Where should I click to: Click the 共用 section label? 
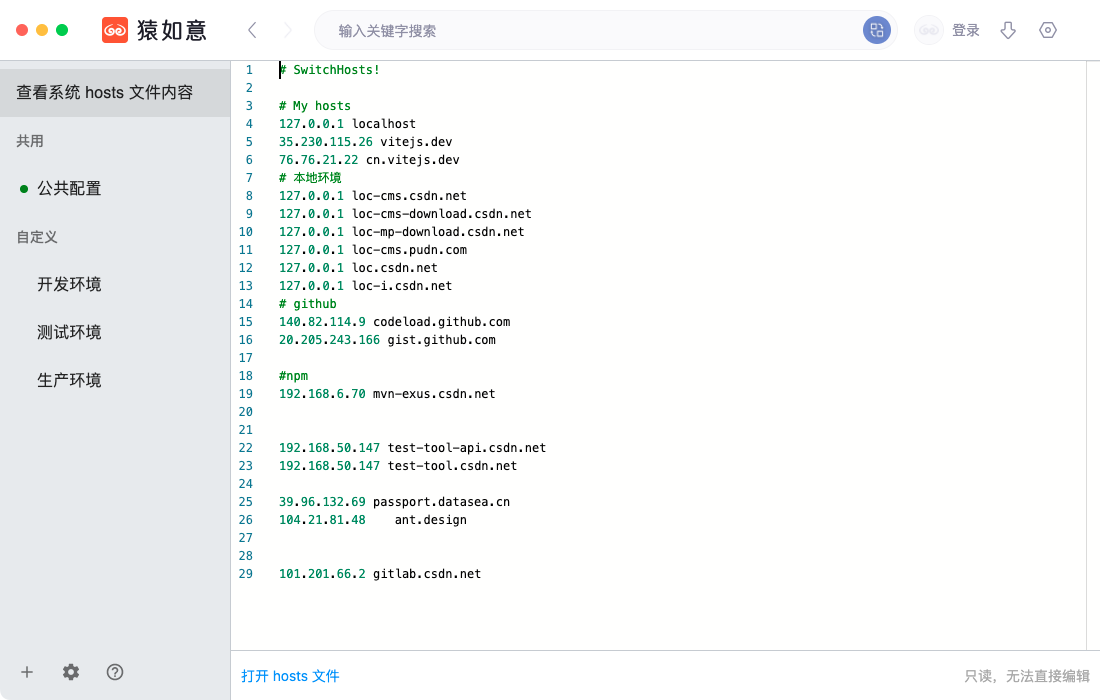tap(30, 141)
